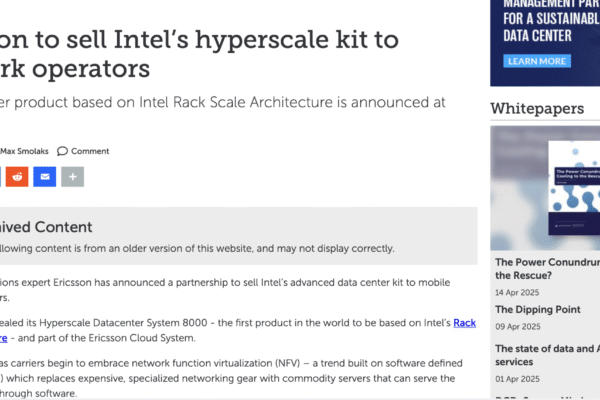Click the Comment speech bubble icon
This screenshot has height=400, width=600.
(x=62, y=151)
